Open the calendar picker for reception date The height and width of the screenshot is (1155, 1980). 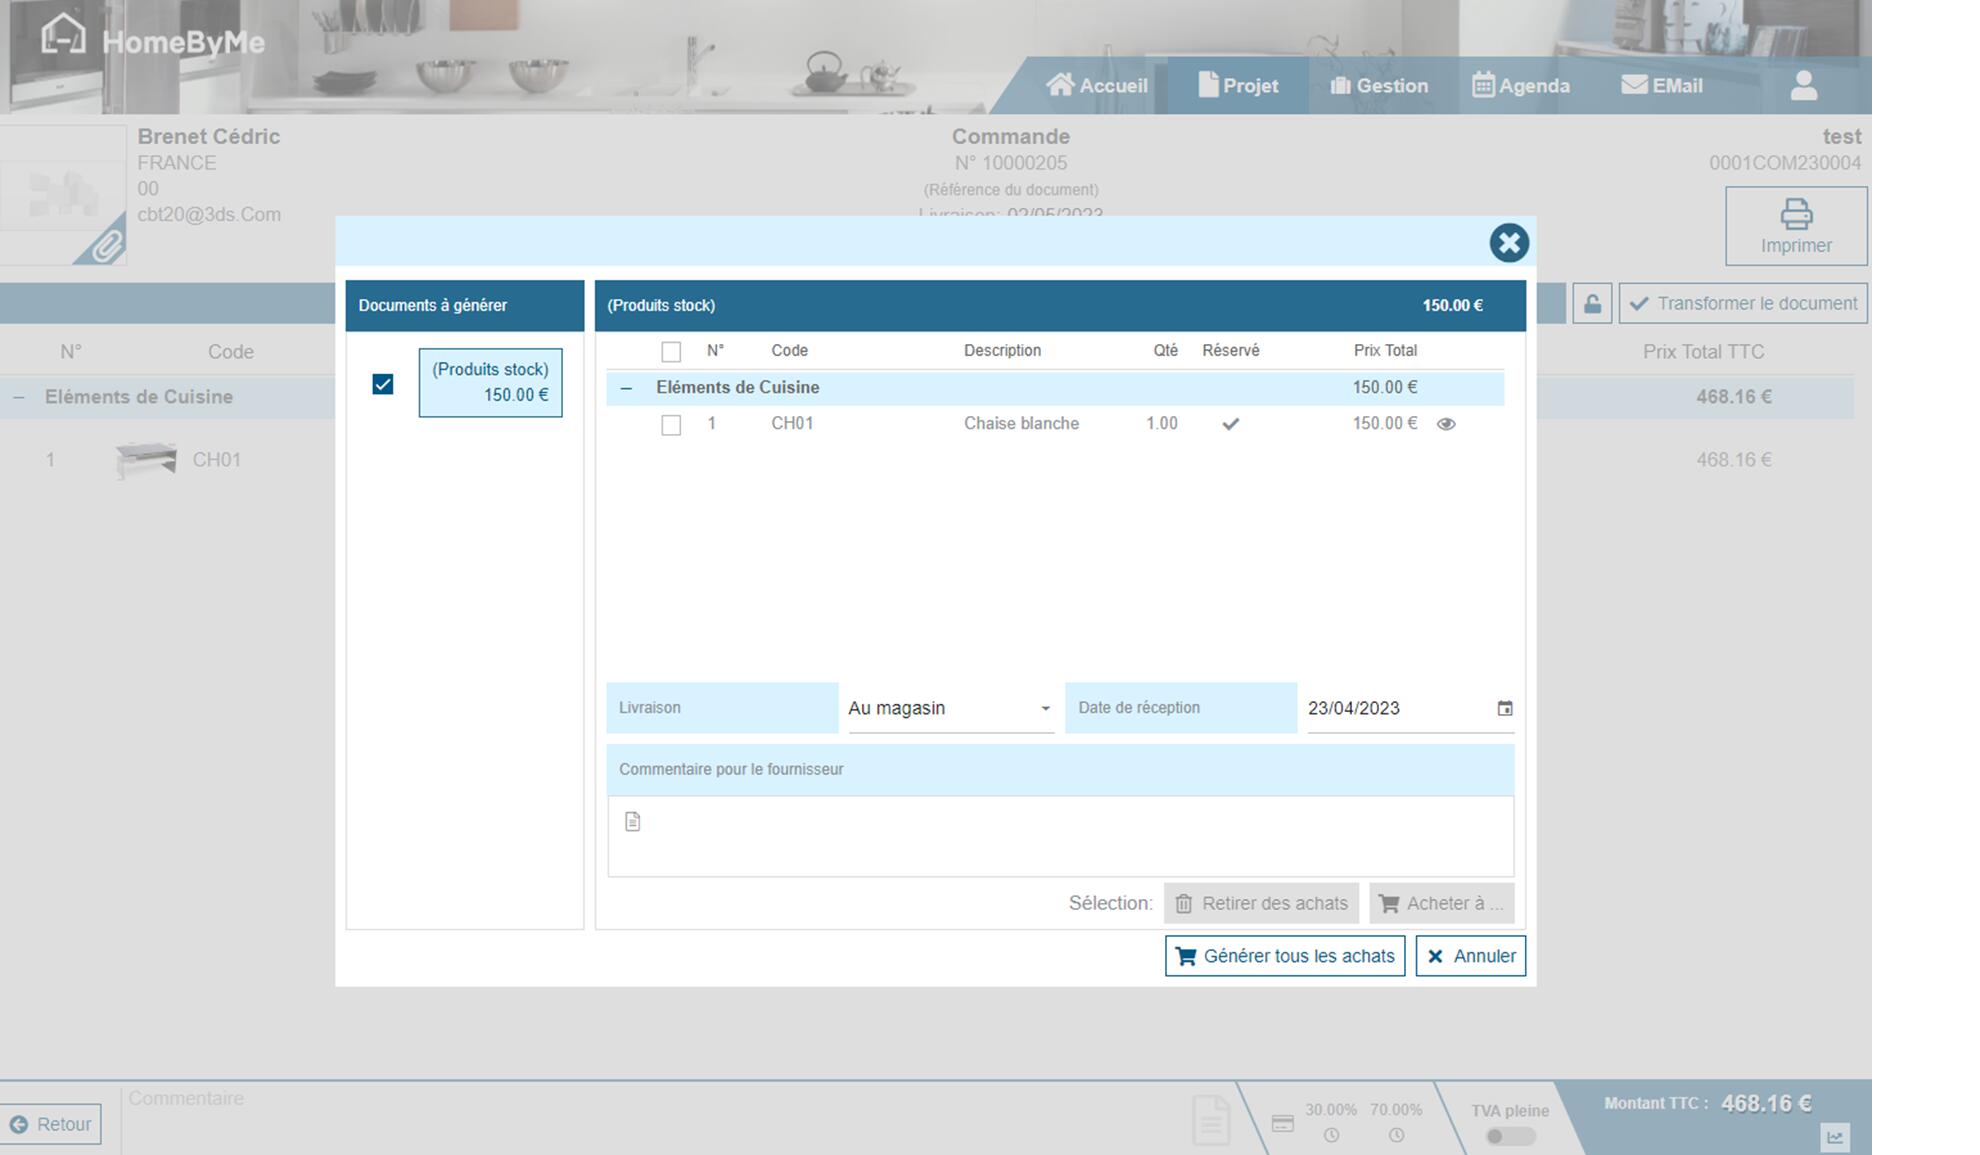point(1504,708)
